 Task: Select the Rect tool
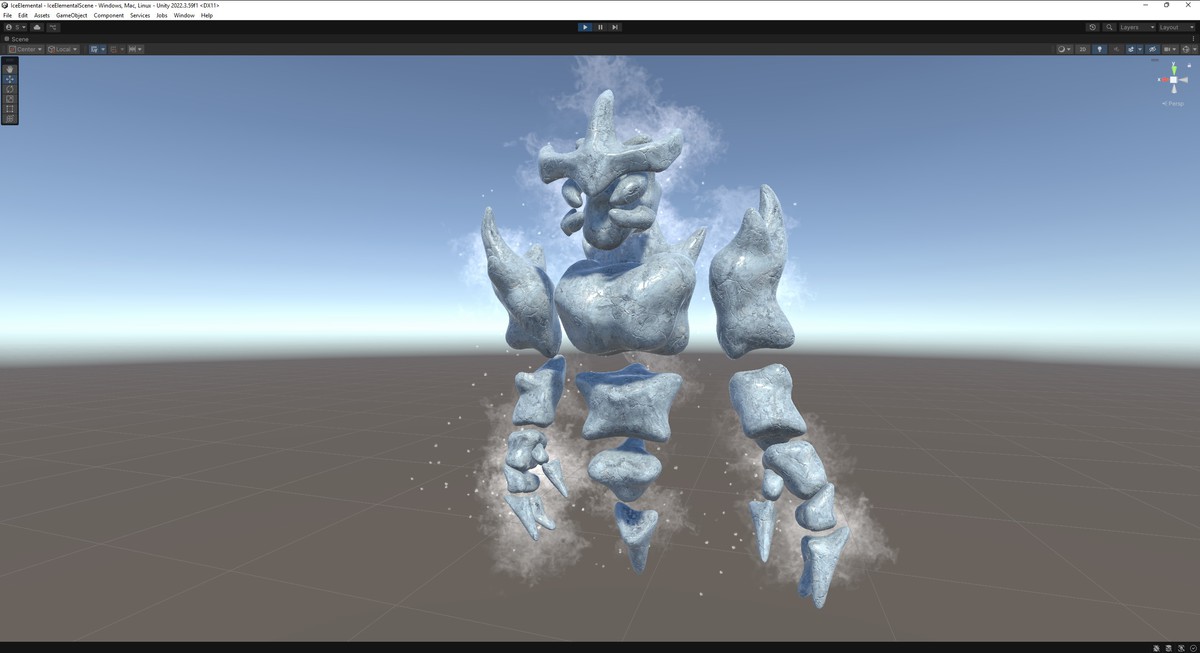pyautogui.click(x=10, y=109)
